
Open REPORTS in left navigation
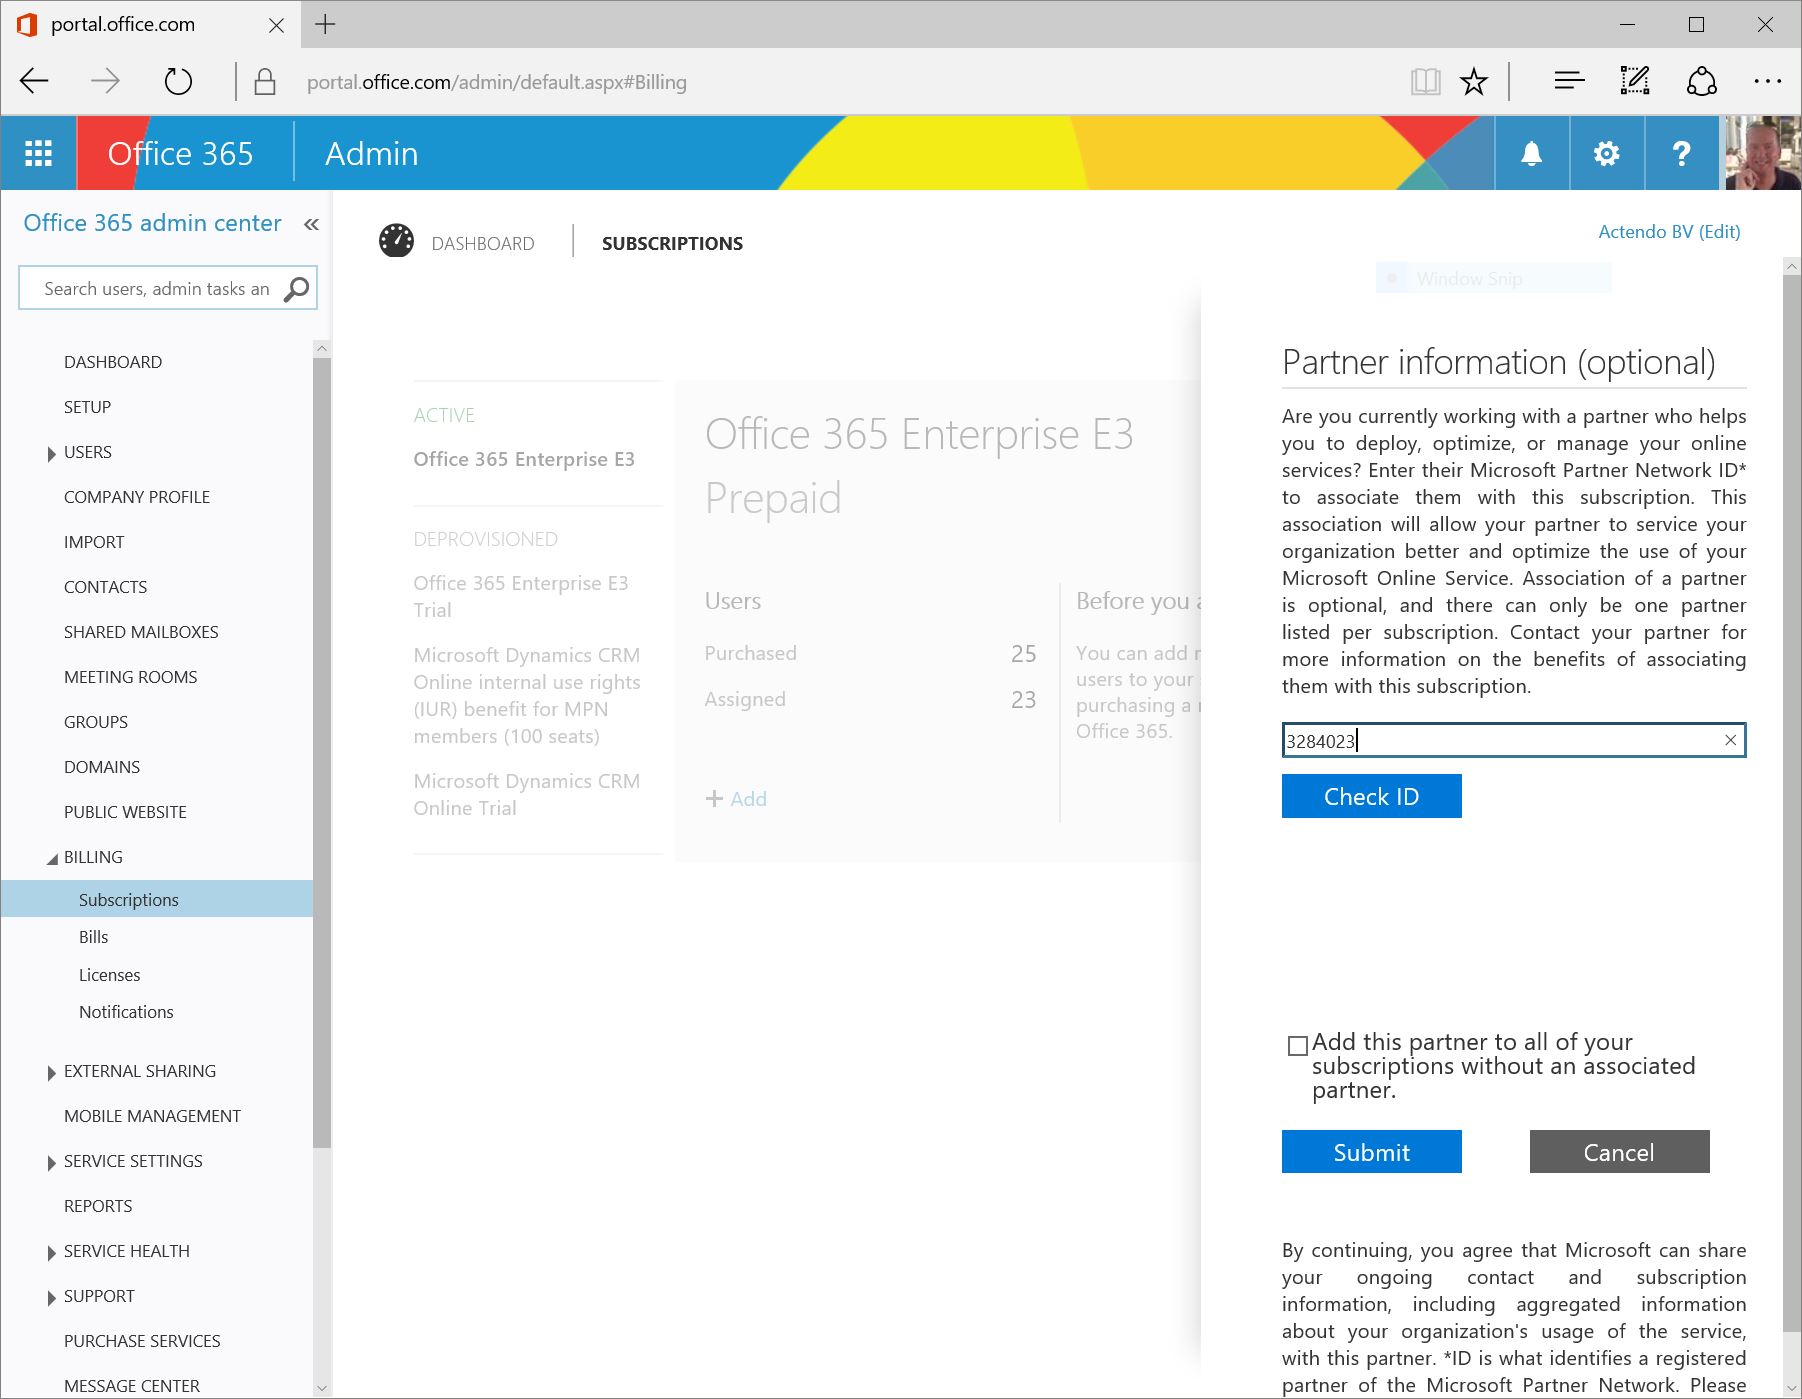(98, 1206)
